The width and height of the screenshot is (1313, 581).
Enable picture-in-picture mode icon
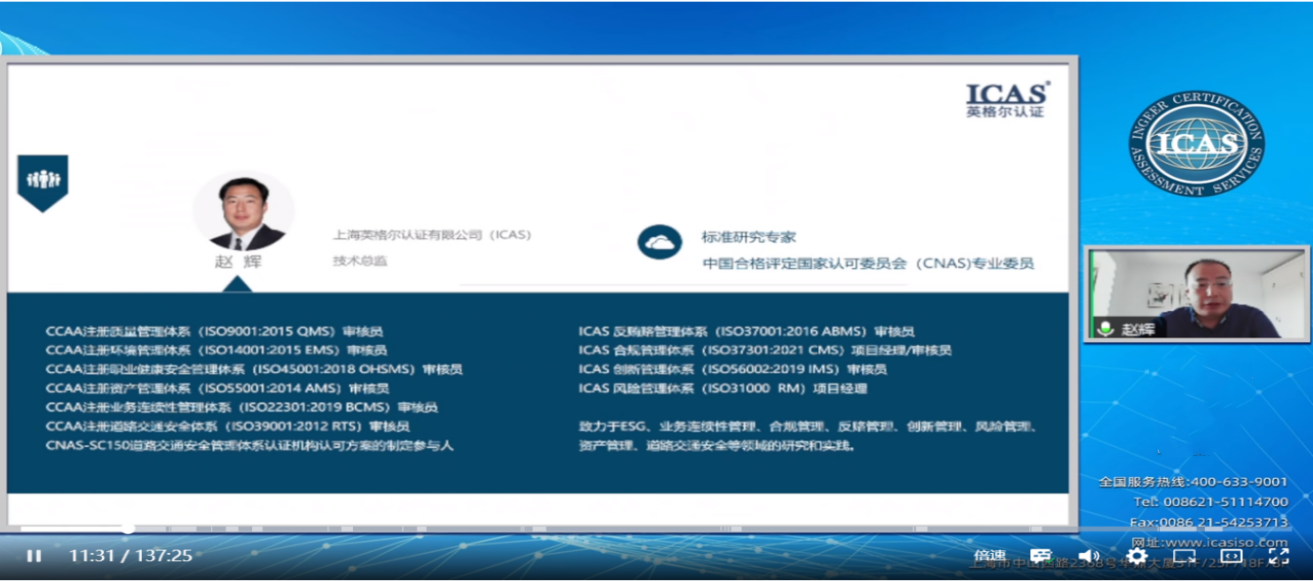1184,556
